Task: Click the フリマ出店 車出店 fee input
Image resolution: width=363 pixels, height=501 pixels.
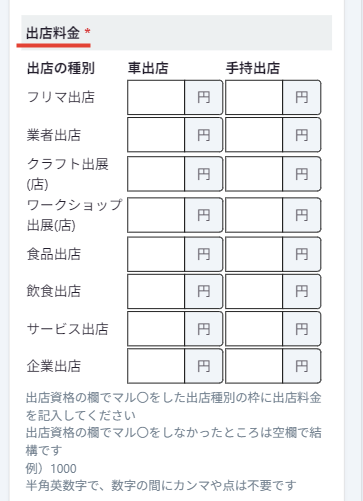Action: 156,97
